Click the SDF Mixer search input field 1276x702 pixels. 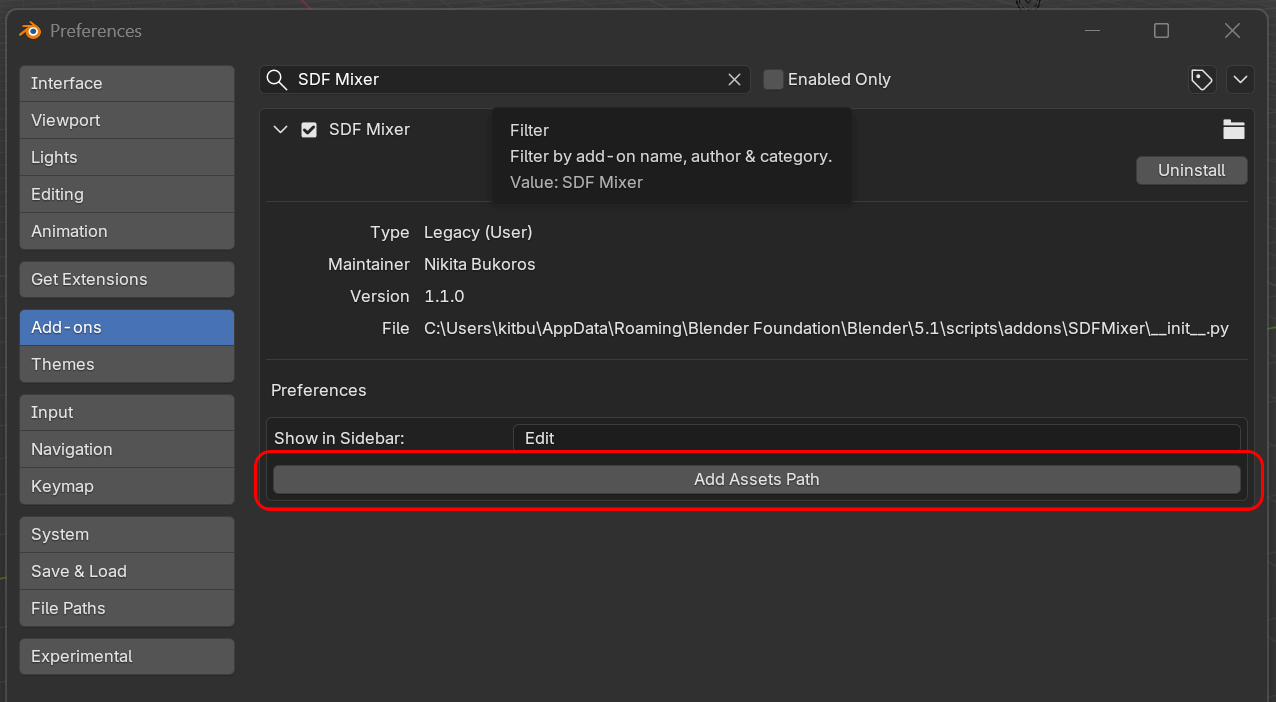click(505, 79)
